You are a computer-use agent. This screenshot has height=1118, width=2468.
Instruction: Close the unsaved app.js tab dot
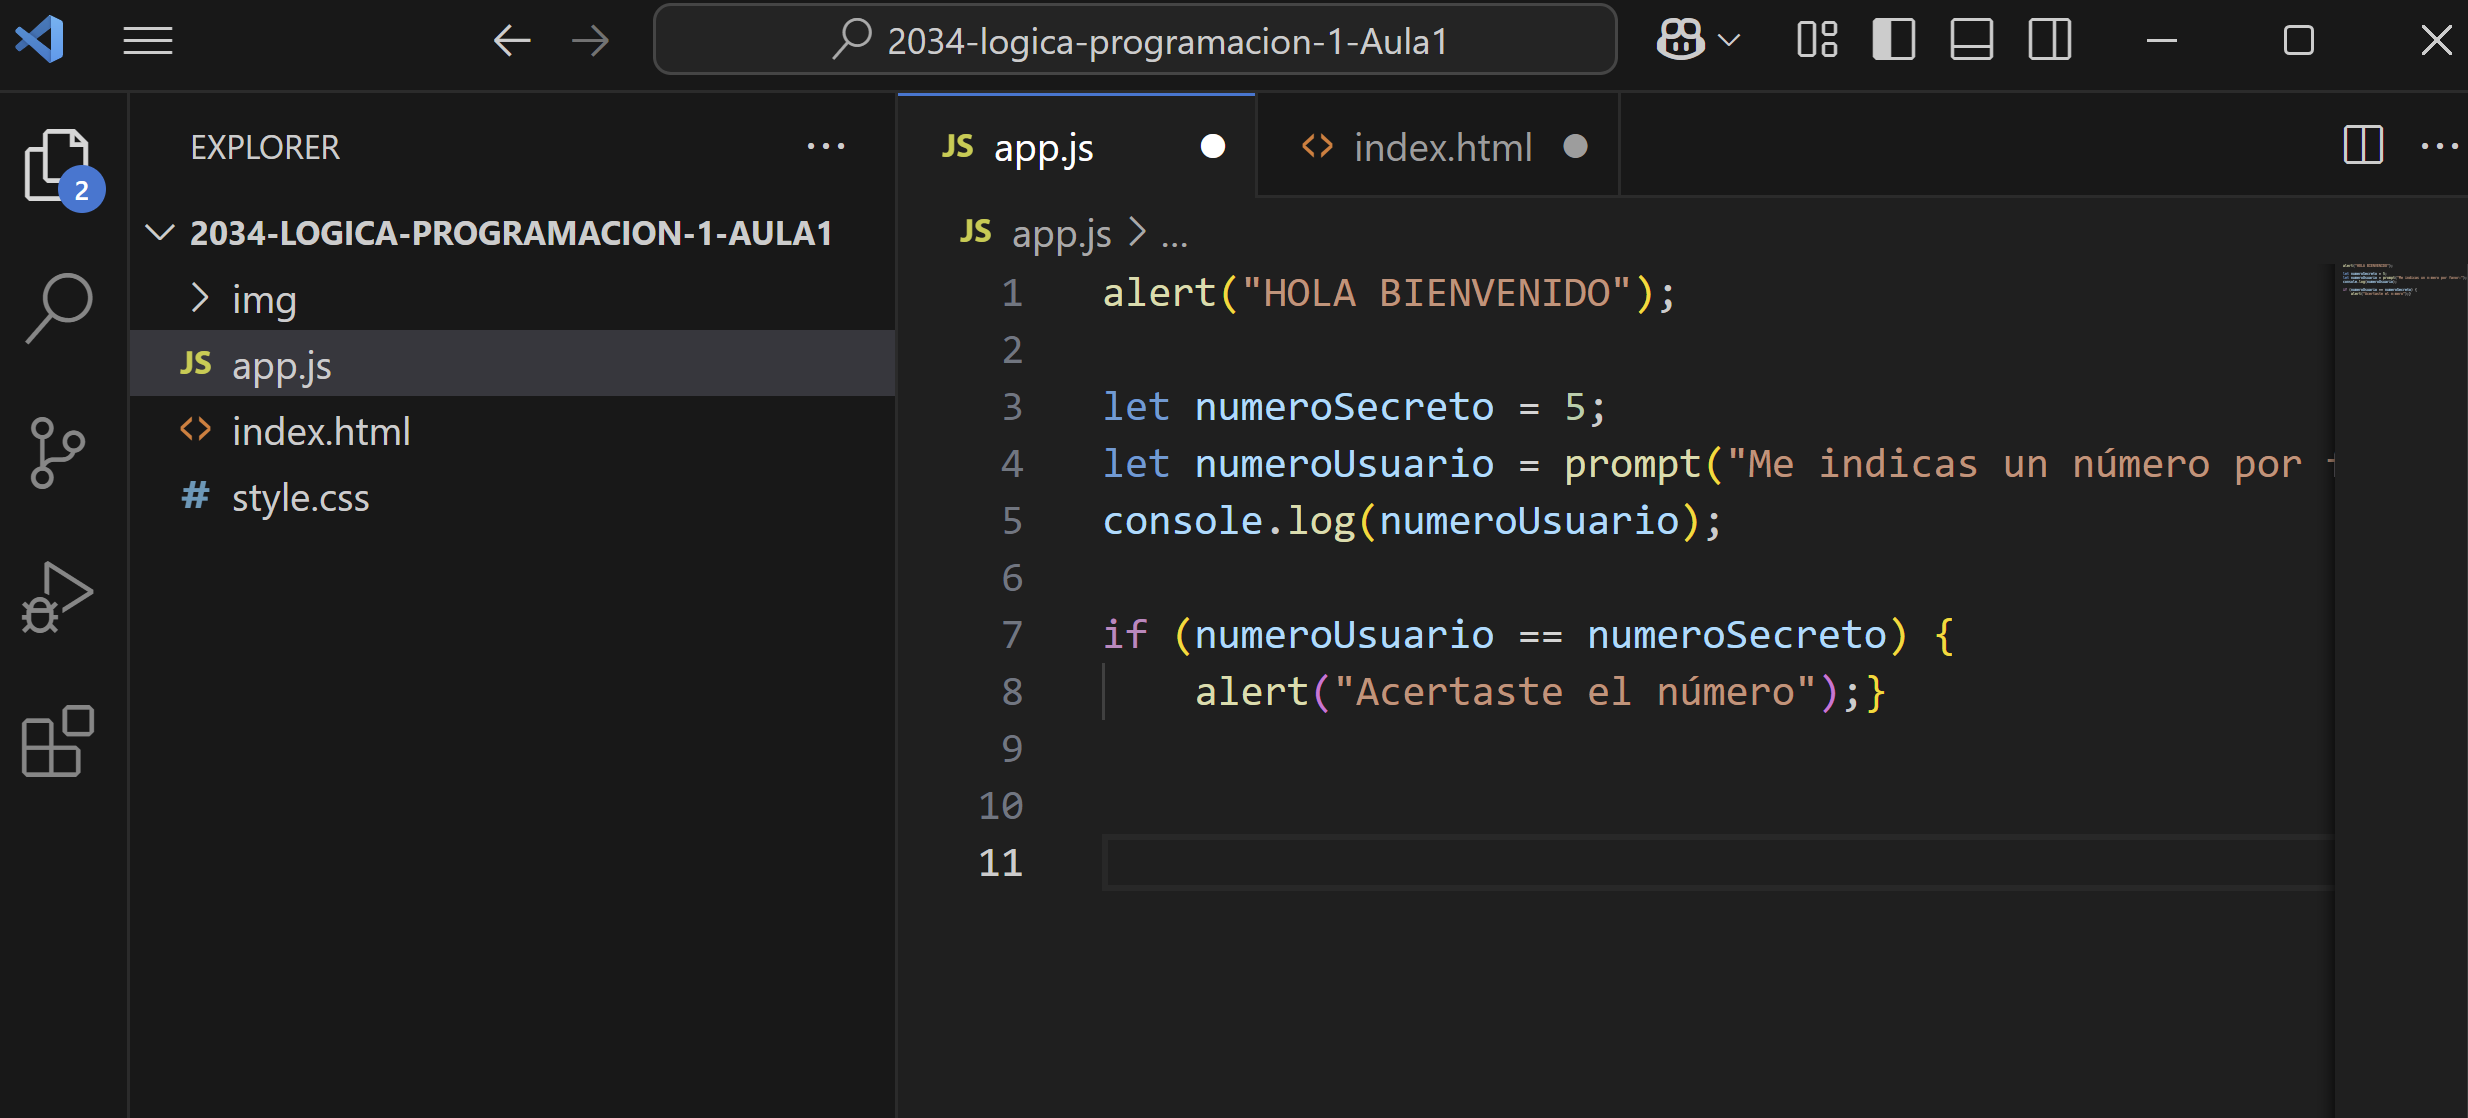(1213, 147)
